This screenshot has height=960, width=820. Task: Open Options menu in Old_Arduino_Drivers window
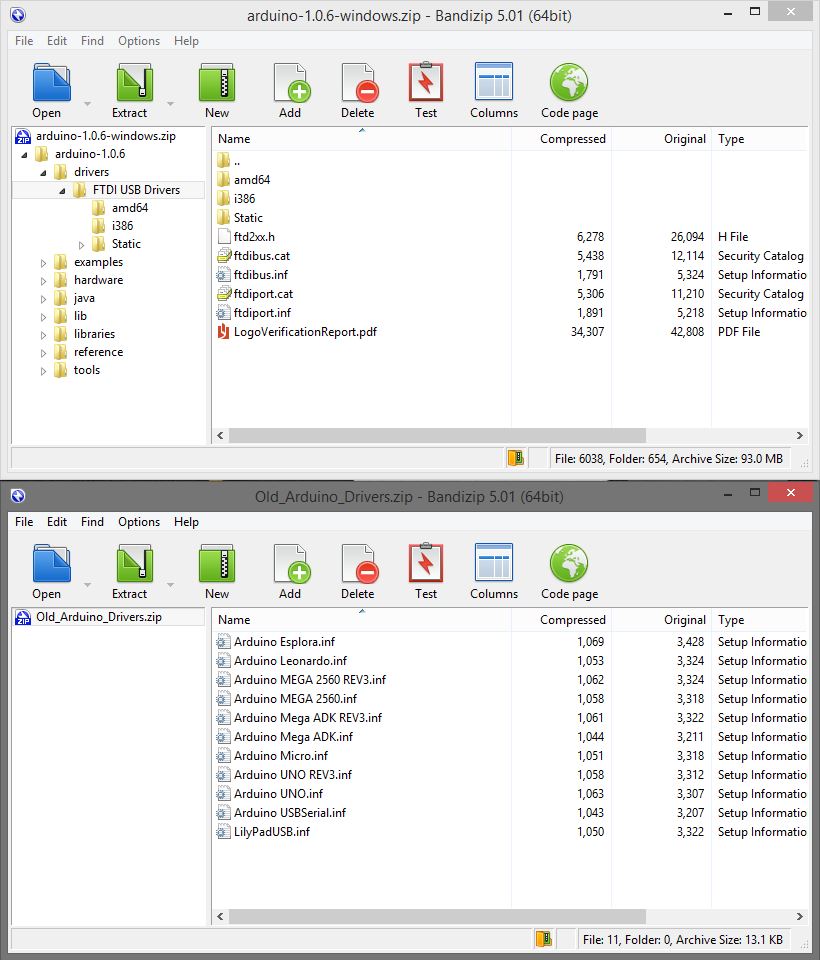[x=139, y=522]
